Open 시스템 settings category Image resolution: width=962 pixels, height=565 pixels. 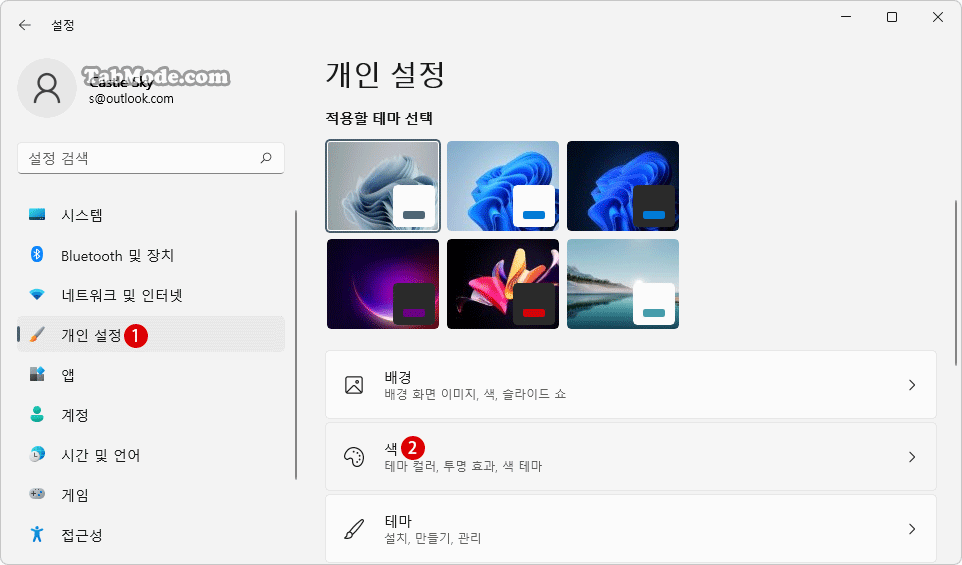(151, 215)
